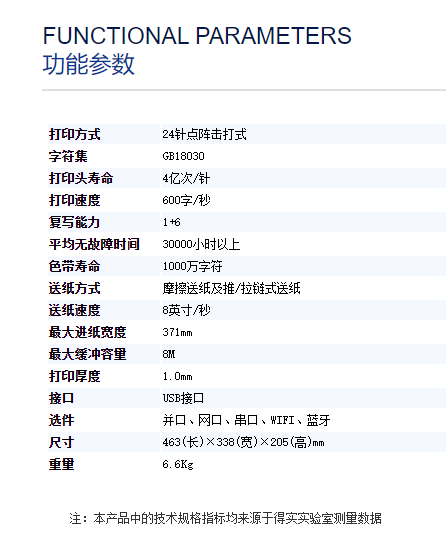Select the 30000小时以上 value
446x555 pixels.
point(201,244)
